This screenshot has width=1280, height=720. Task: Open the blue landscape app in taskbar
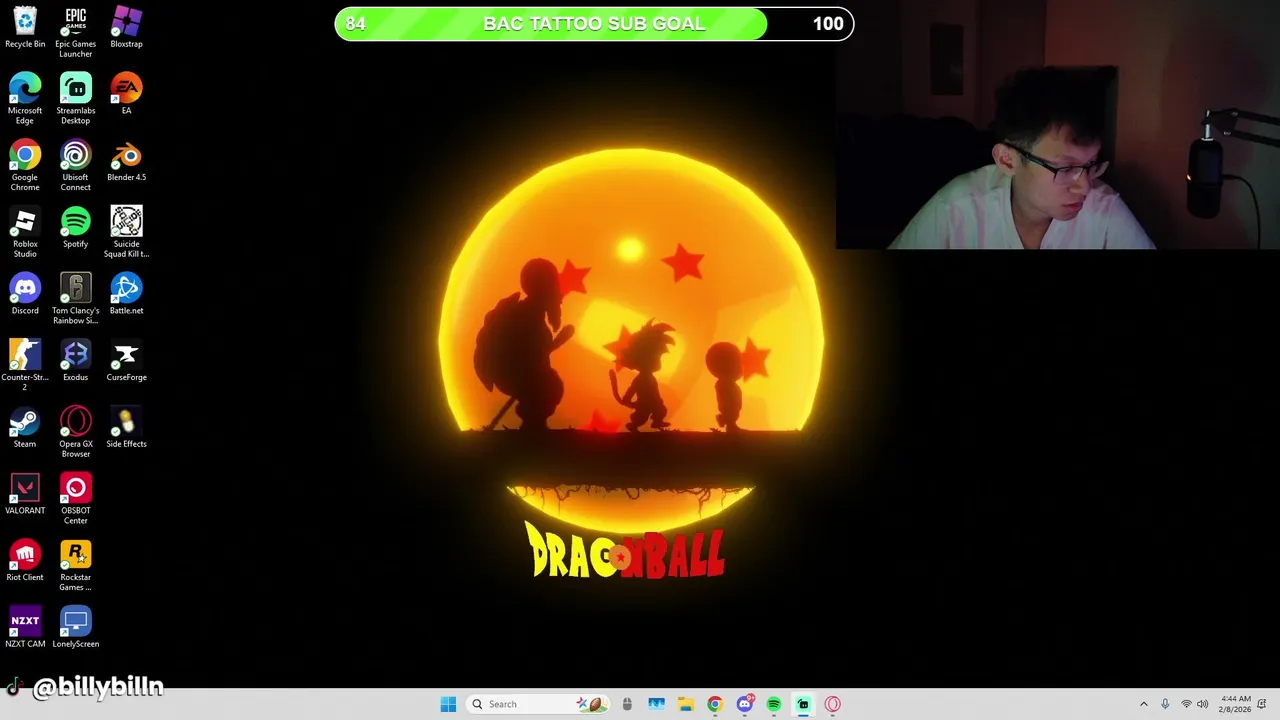click(656, 704)
